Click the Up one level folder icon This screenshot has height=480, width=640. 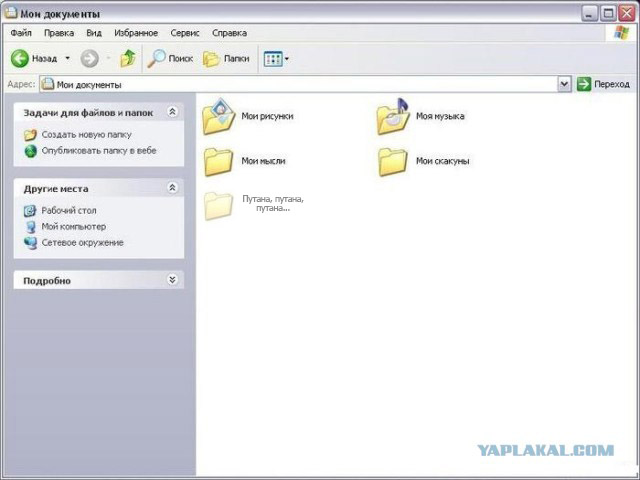[128, 59]
